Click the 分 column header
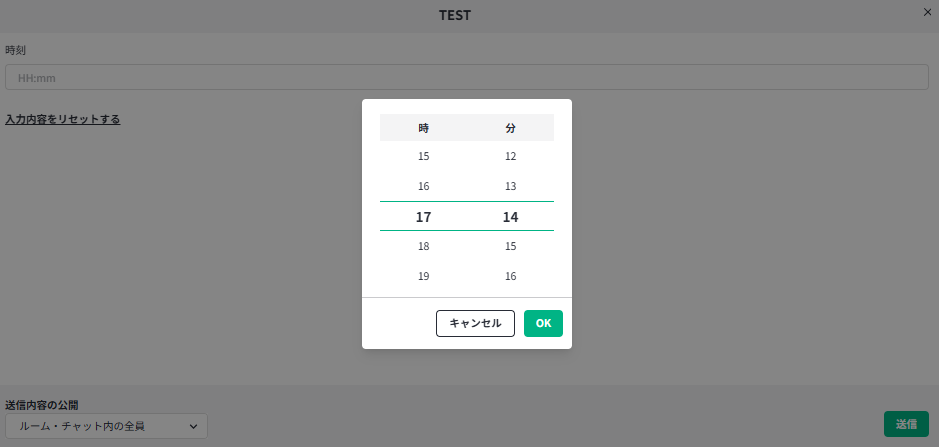Screen dimensions: 939x447 pos(510,128)
